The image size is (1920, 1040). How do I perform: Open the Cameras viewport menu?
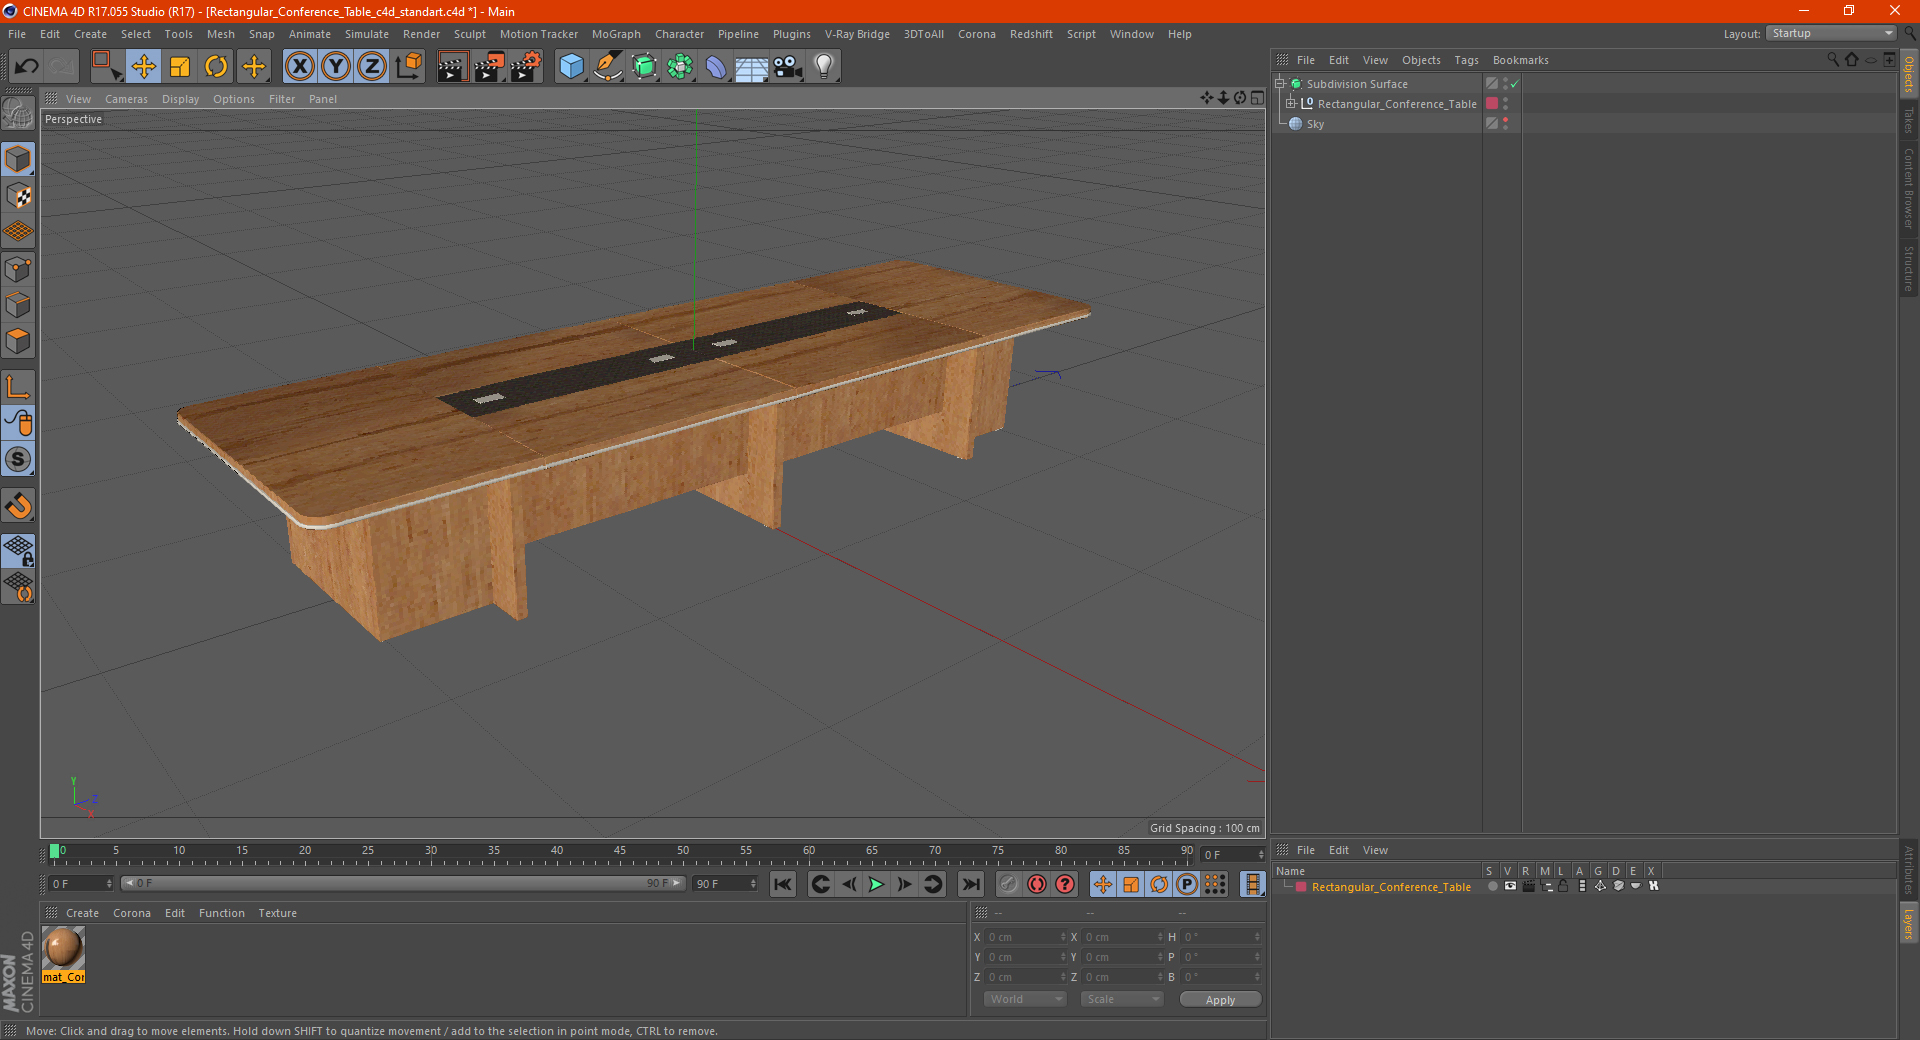pyautogui.click(x=126, y=99)
